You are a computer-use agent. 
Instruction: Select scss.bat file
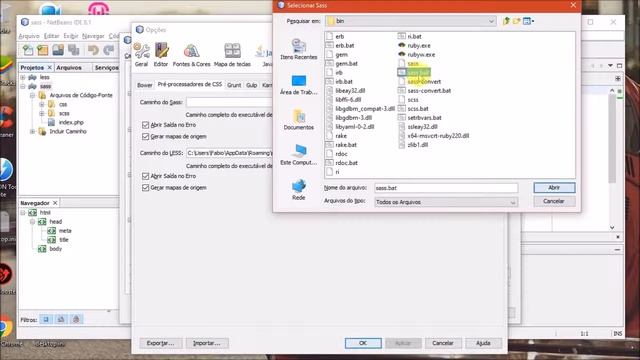pyautogui.click(x=413, y=109)
